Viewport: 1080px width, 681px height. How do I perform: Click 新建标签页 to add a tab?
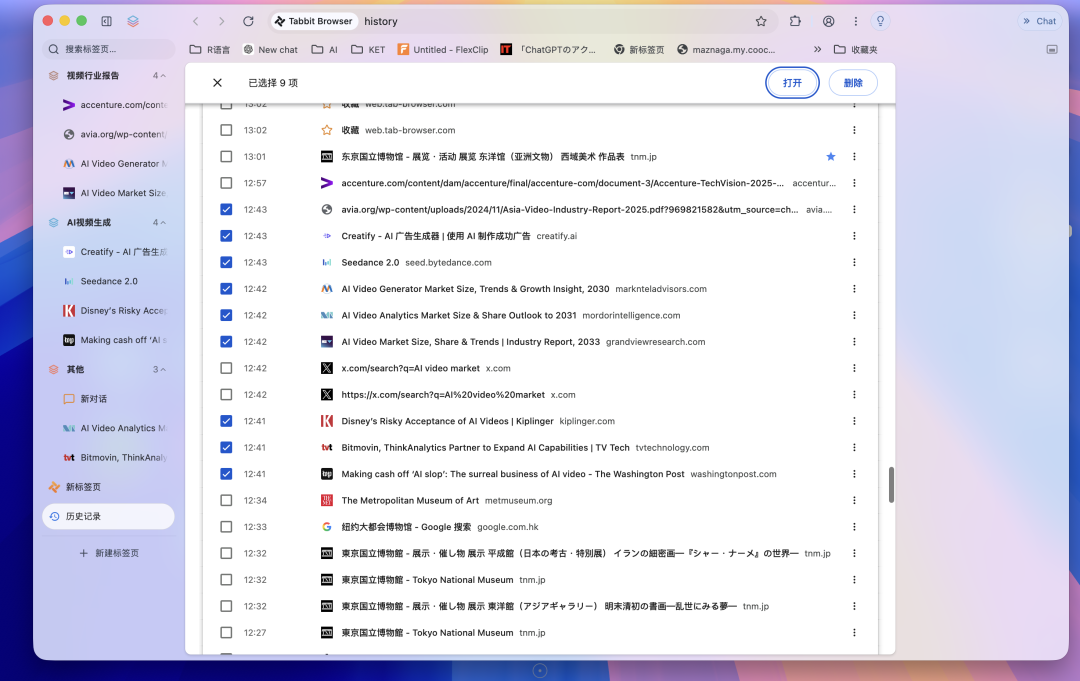pos(109,553)
